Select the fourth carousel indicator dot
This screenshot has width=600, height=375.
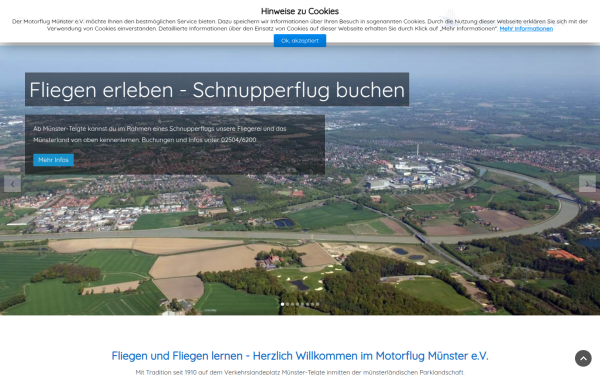pyautogui.click(x=297, y=304)
